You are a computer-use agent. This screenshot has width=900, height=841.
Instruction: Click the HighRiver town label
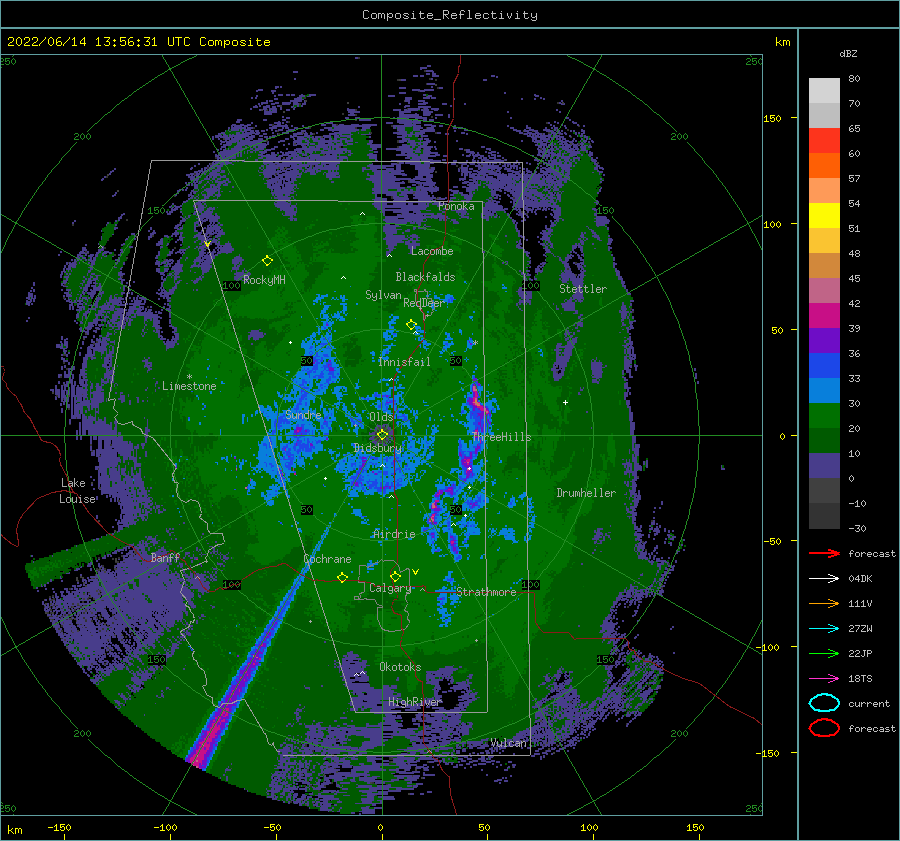[x=415, y=702]
